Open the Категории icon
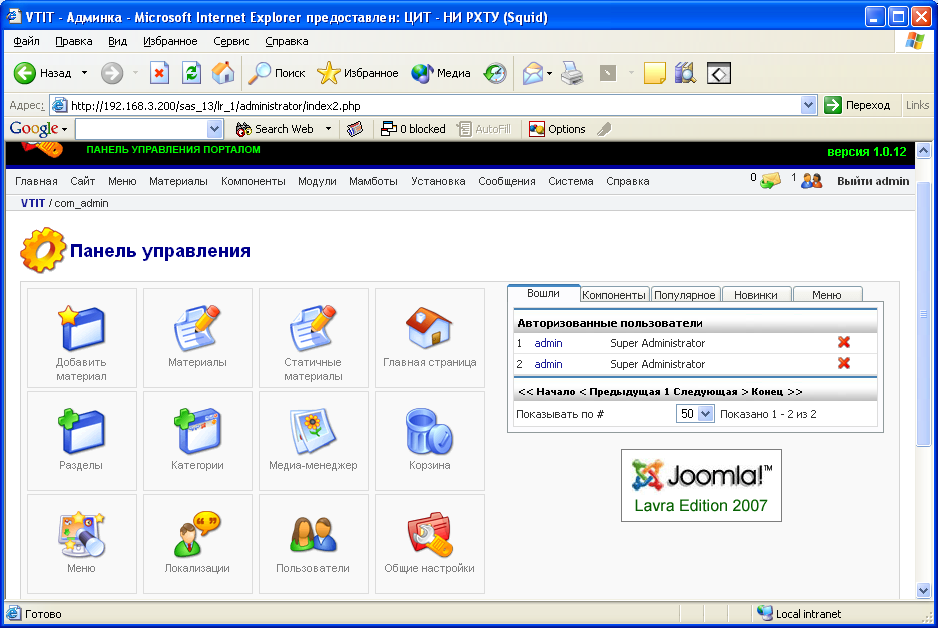938x628 pixels. coord(197,441)
